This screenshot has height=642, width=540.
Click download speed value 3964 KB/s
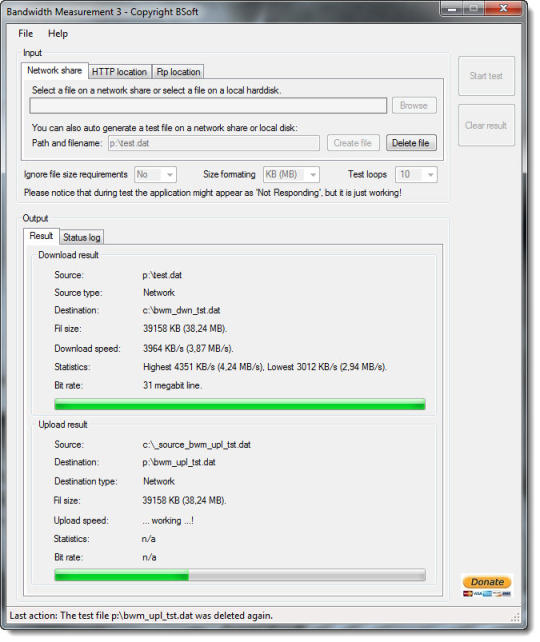point(188,349)
